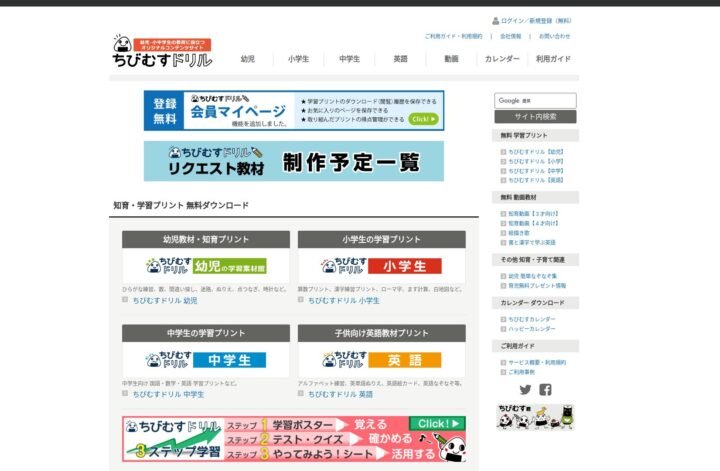Click the user icon beside ログイン
Viewport: 720px width, 471px height.
coord(495,20)
